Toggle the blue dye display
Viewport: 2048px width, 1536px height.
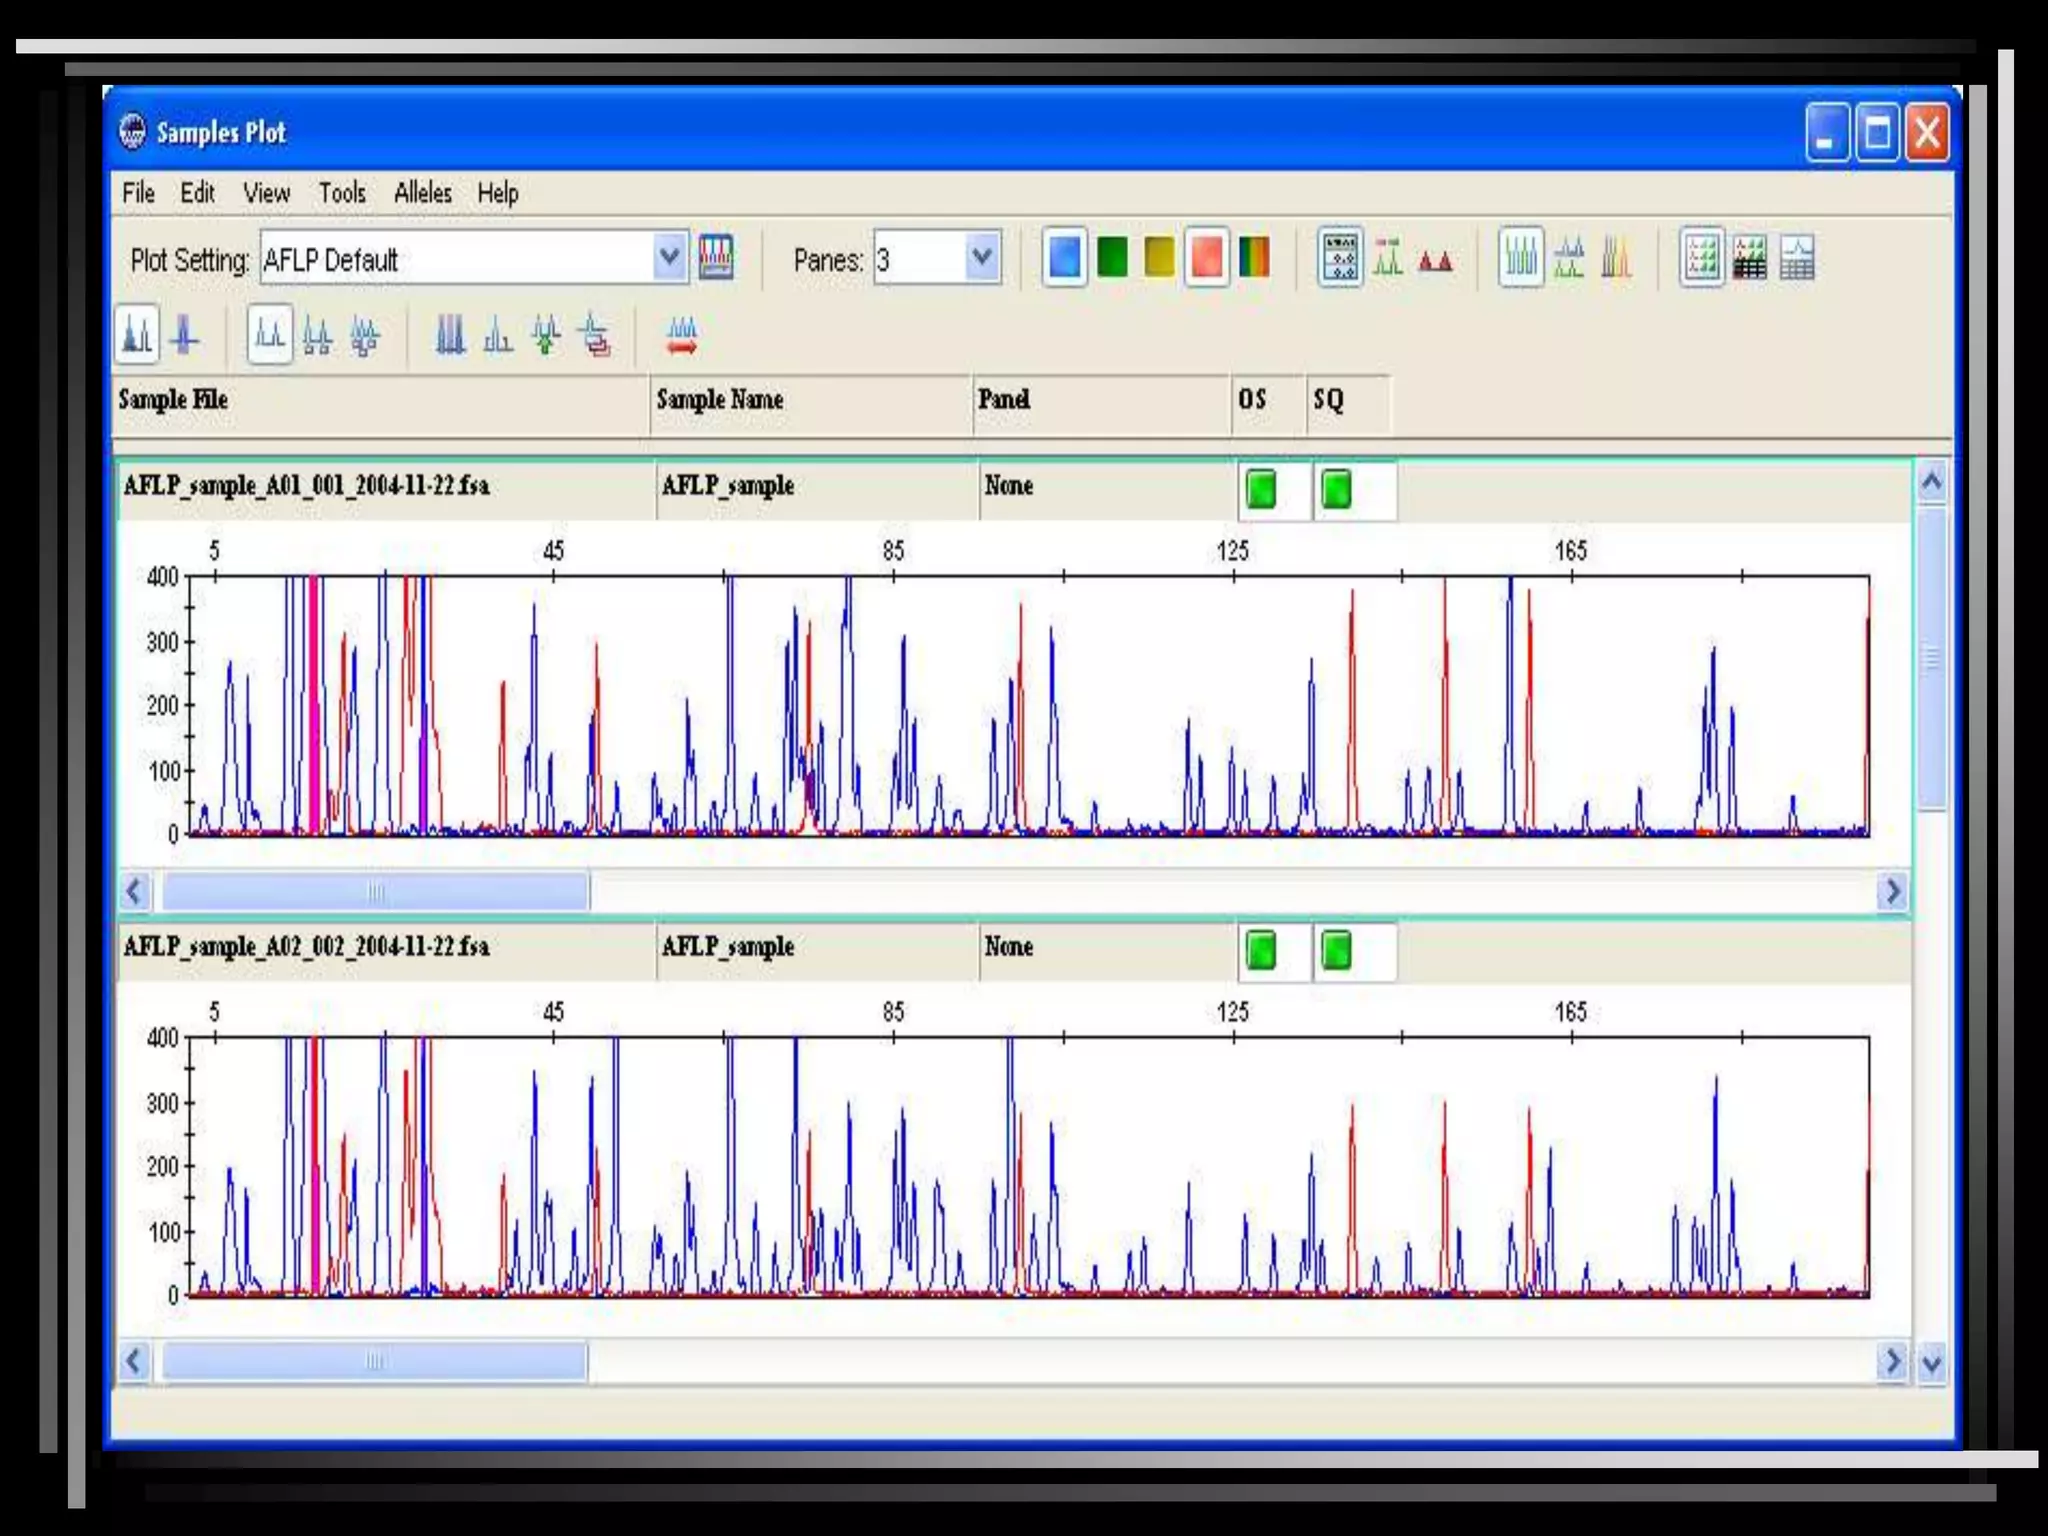click(1064, 258)
